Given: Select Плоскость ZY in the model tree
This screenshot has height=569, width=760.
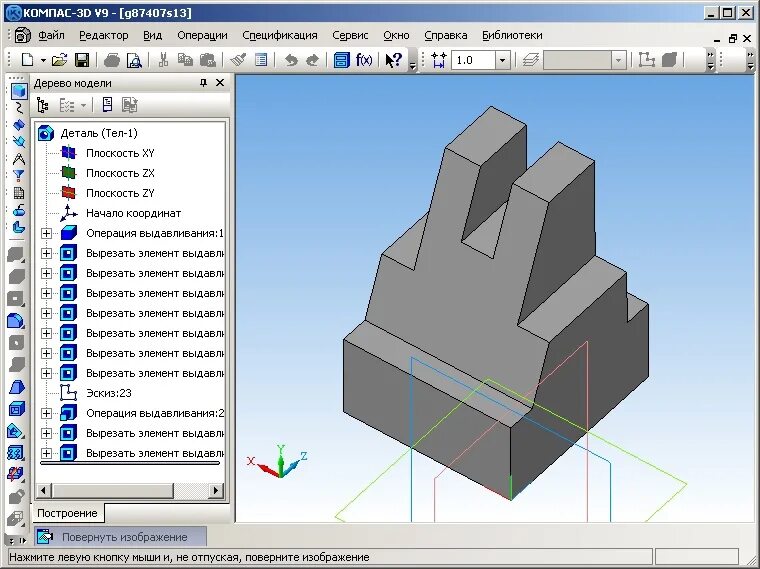Looking at the screenshot, I should 120,193.
